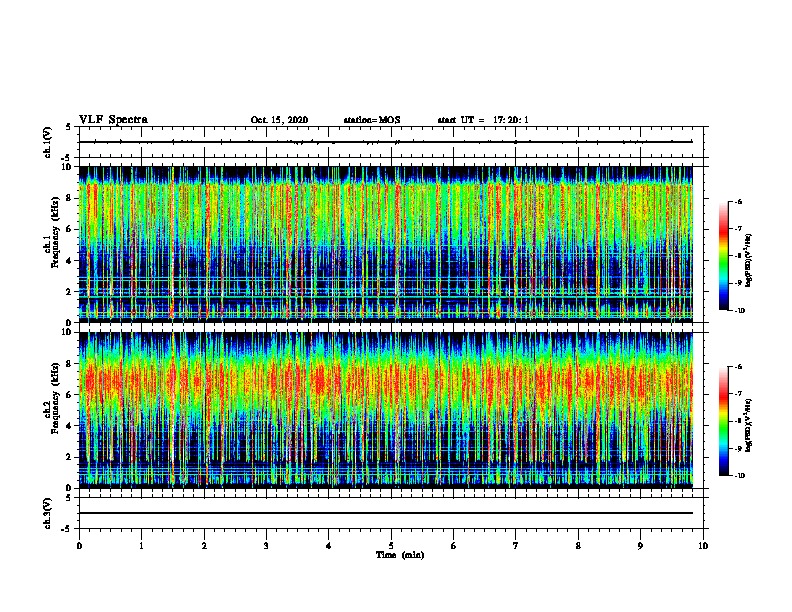Click the "2" kHz tick on ch.2 axis

(x=70, y=457)
